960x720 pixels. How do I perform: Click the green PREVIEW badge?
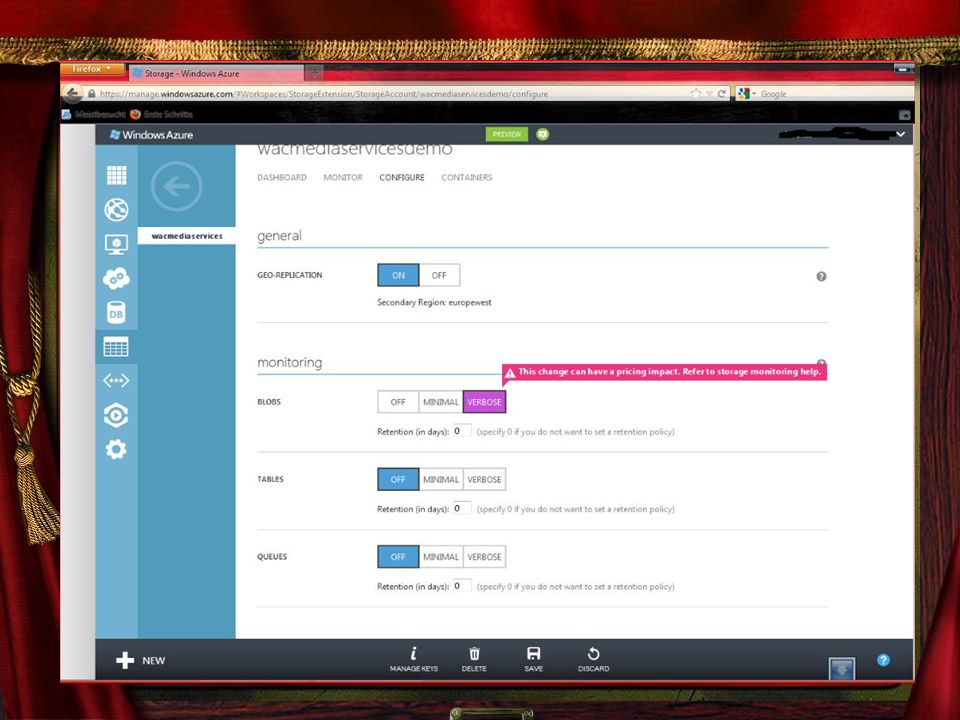coord(507,134)
